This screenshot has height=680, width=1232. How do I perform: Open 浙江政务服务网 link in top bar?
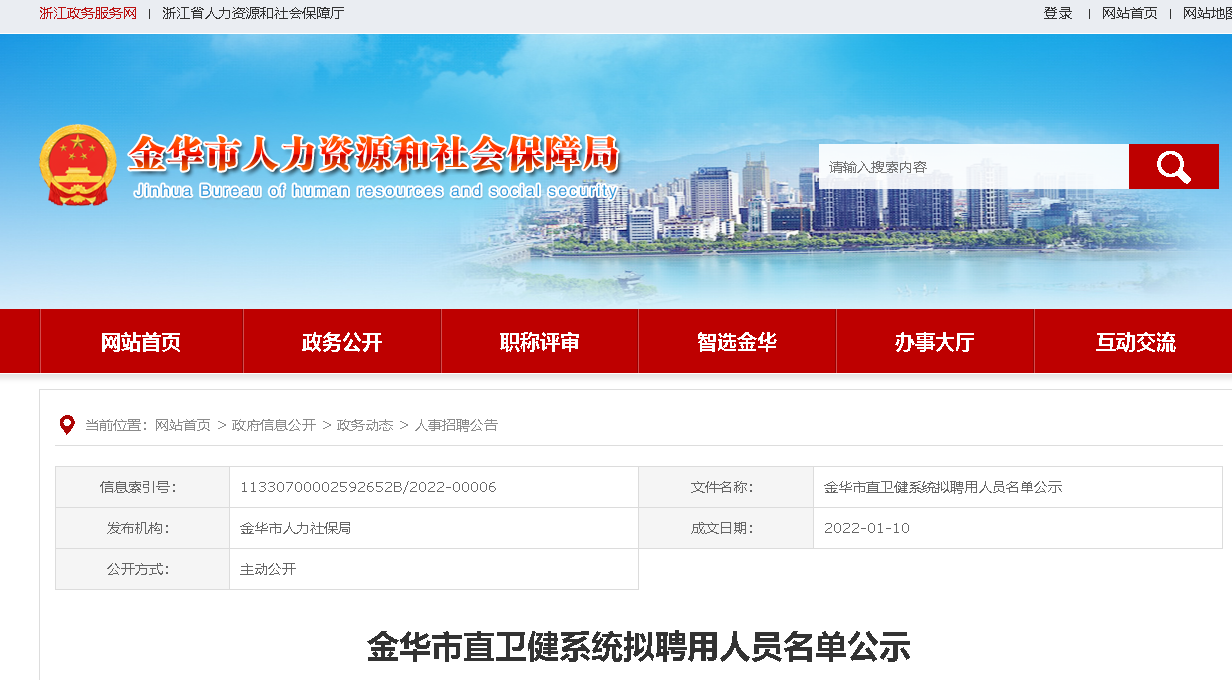[88, 13]
